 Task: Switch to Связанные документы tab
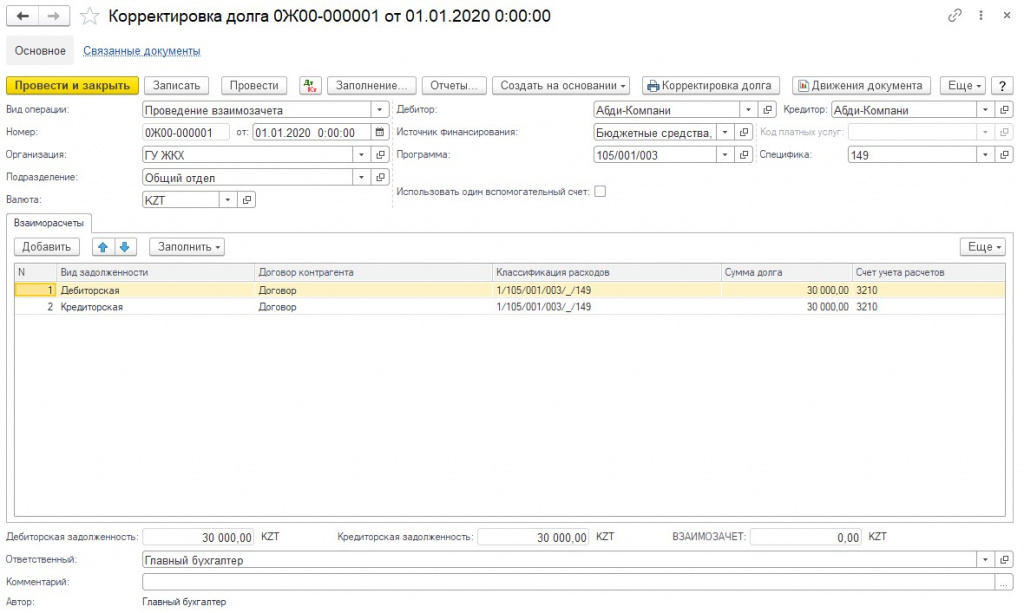click(141, 51)
